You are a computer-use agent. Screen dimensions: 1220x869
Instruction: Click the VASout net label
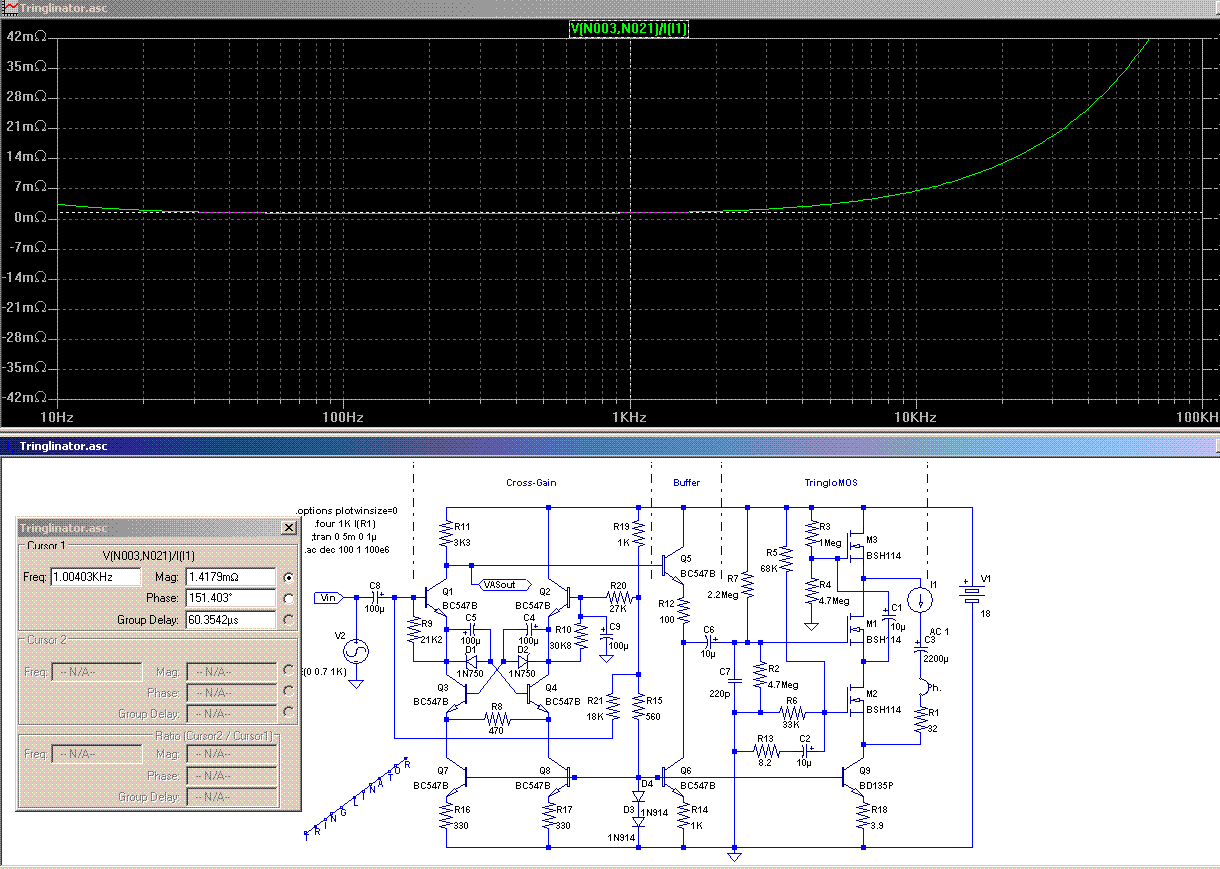click(499, 584)
